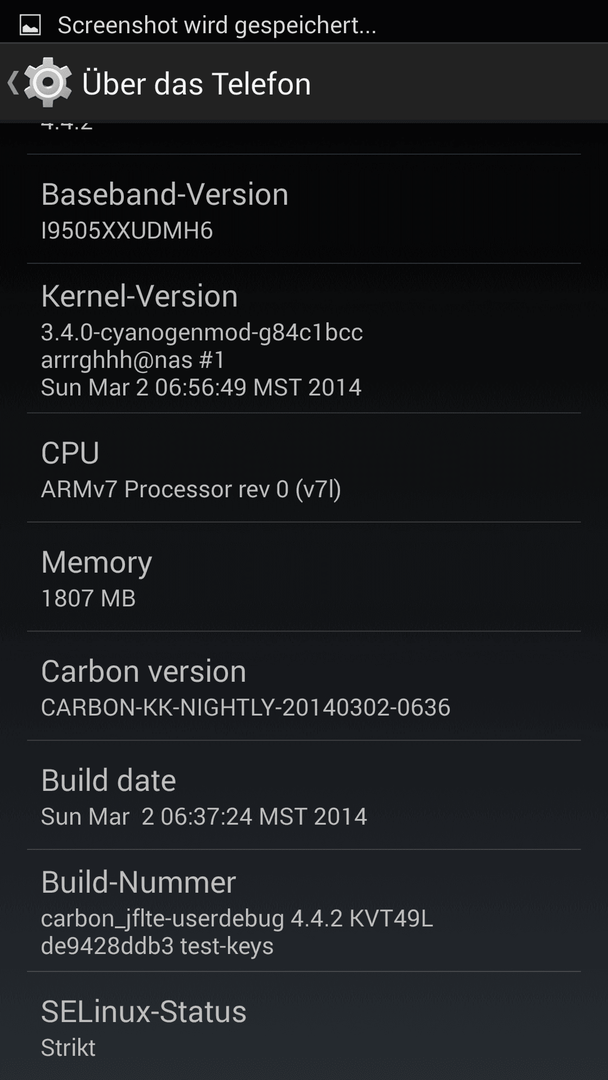Tap the Kernel-Version entry

pyautogui.click(x=304, y=338)
